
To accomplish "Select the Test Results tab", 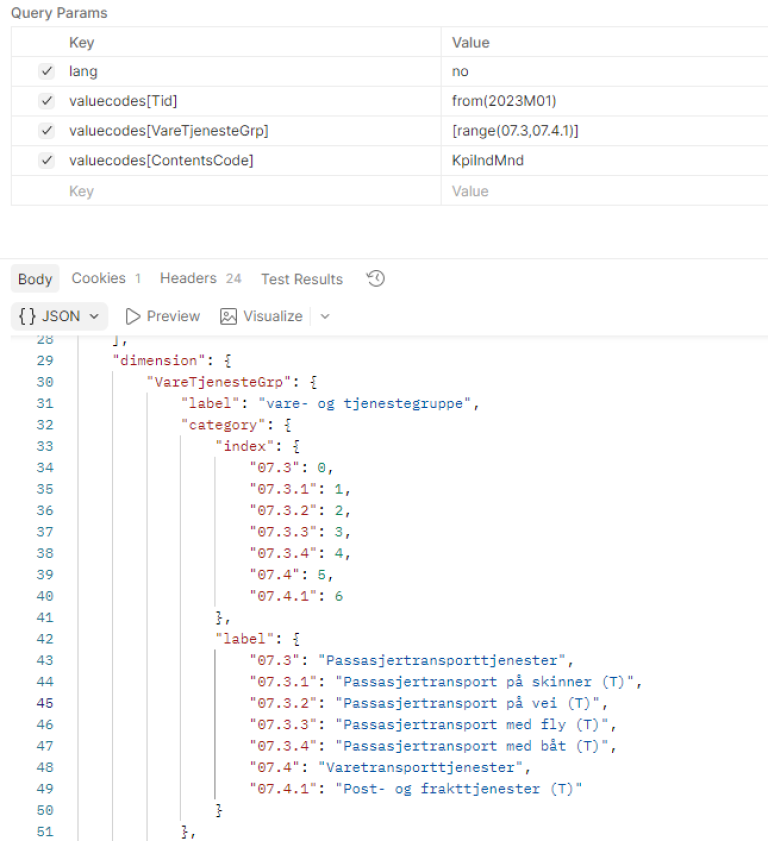I will coord(301,279).
